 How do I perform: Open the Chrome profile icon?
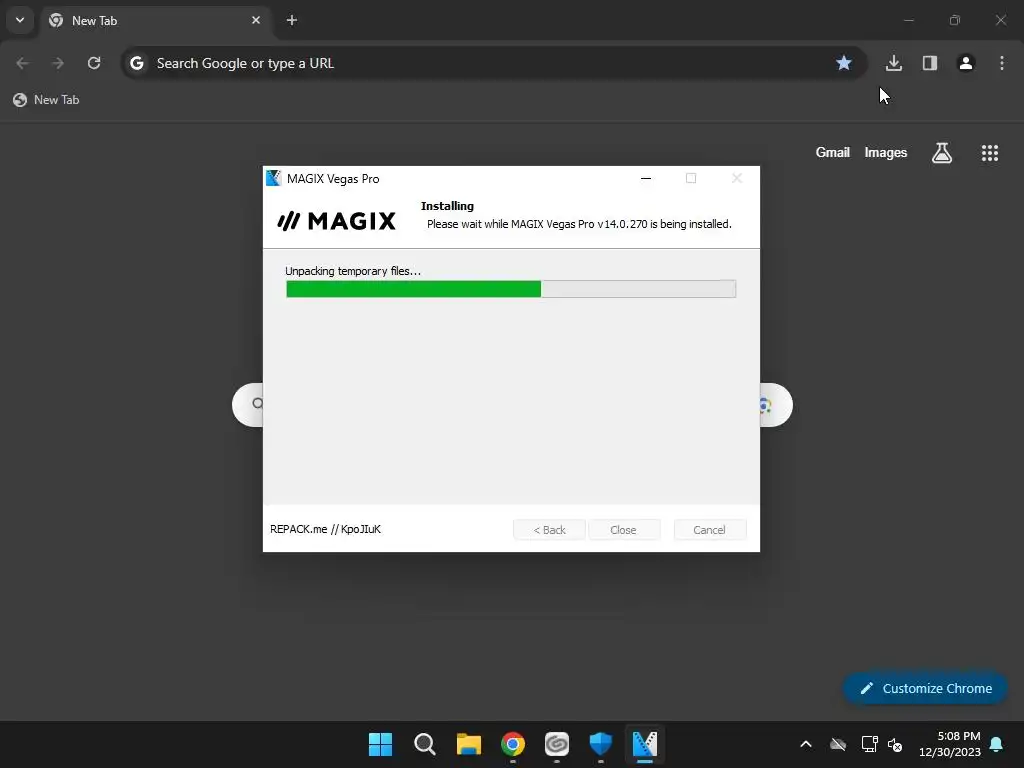click(966, 63)
